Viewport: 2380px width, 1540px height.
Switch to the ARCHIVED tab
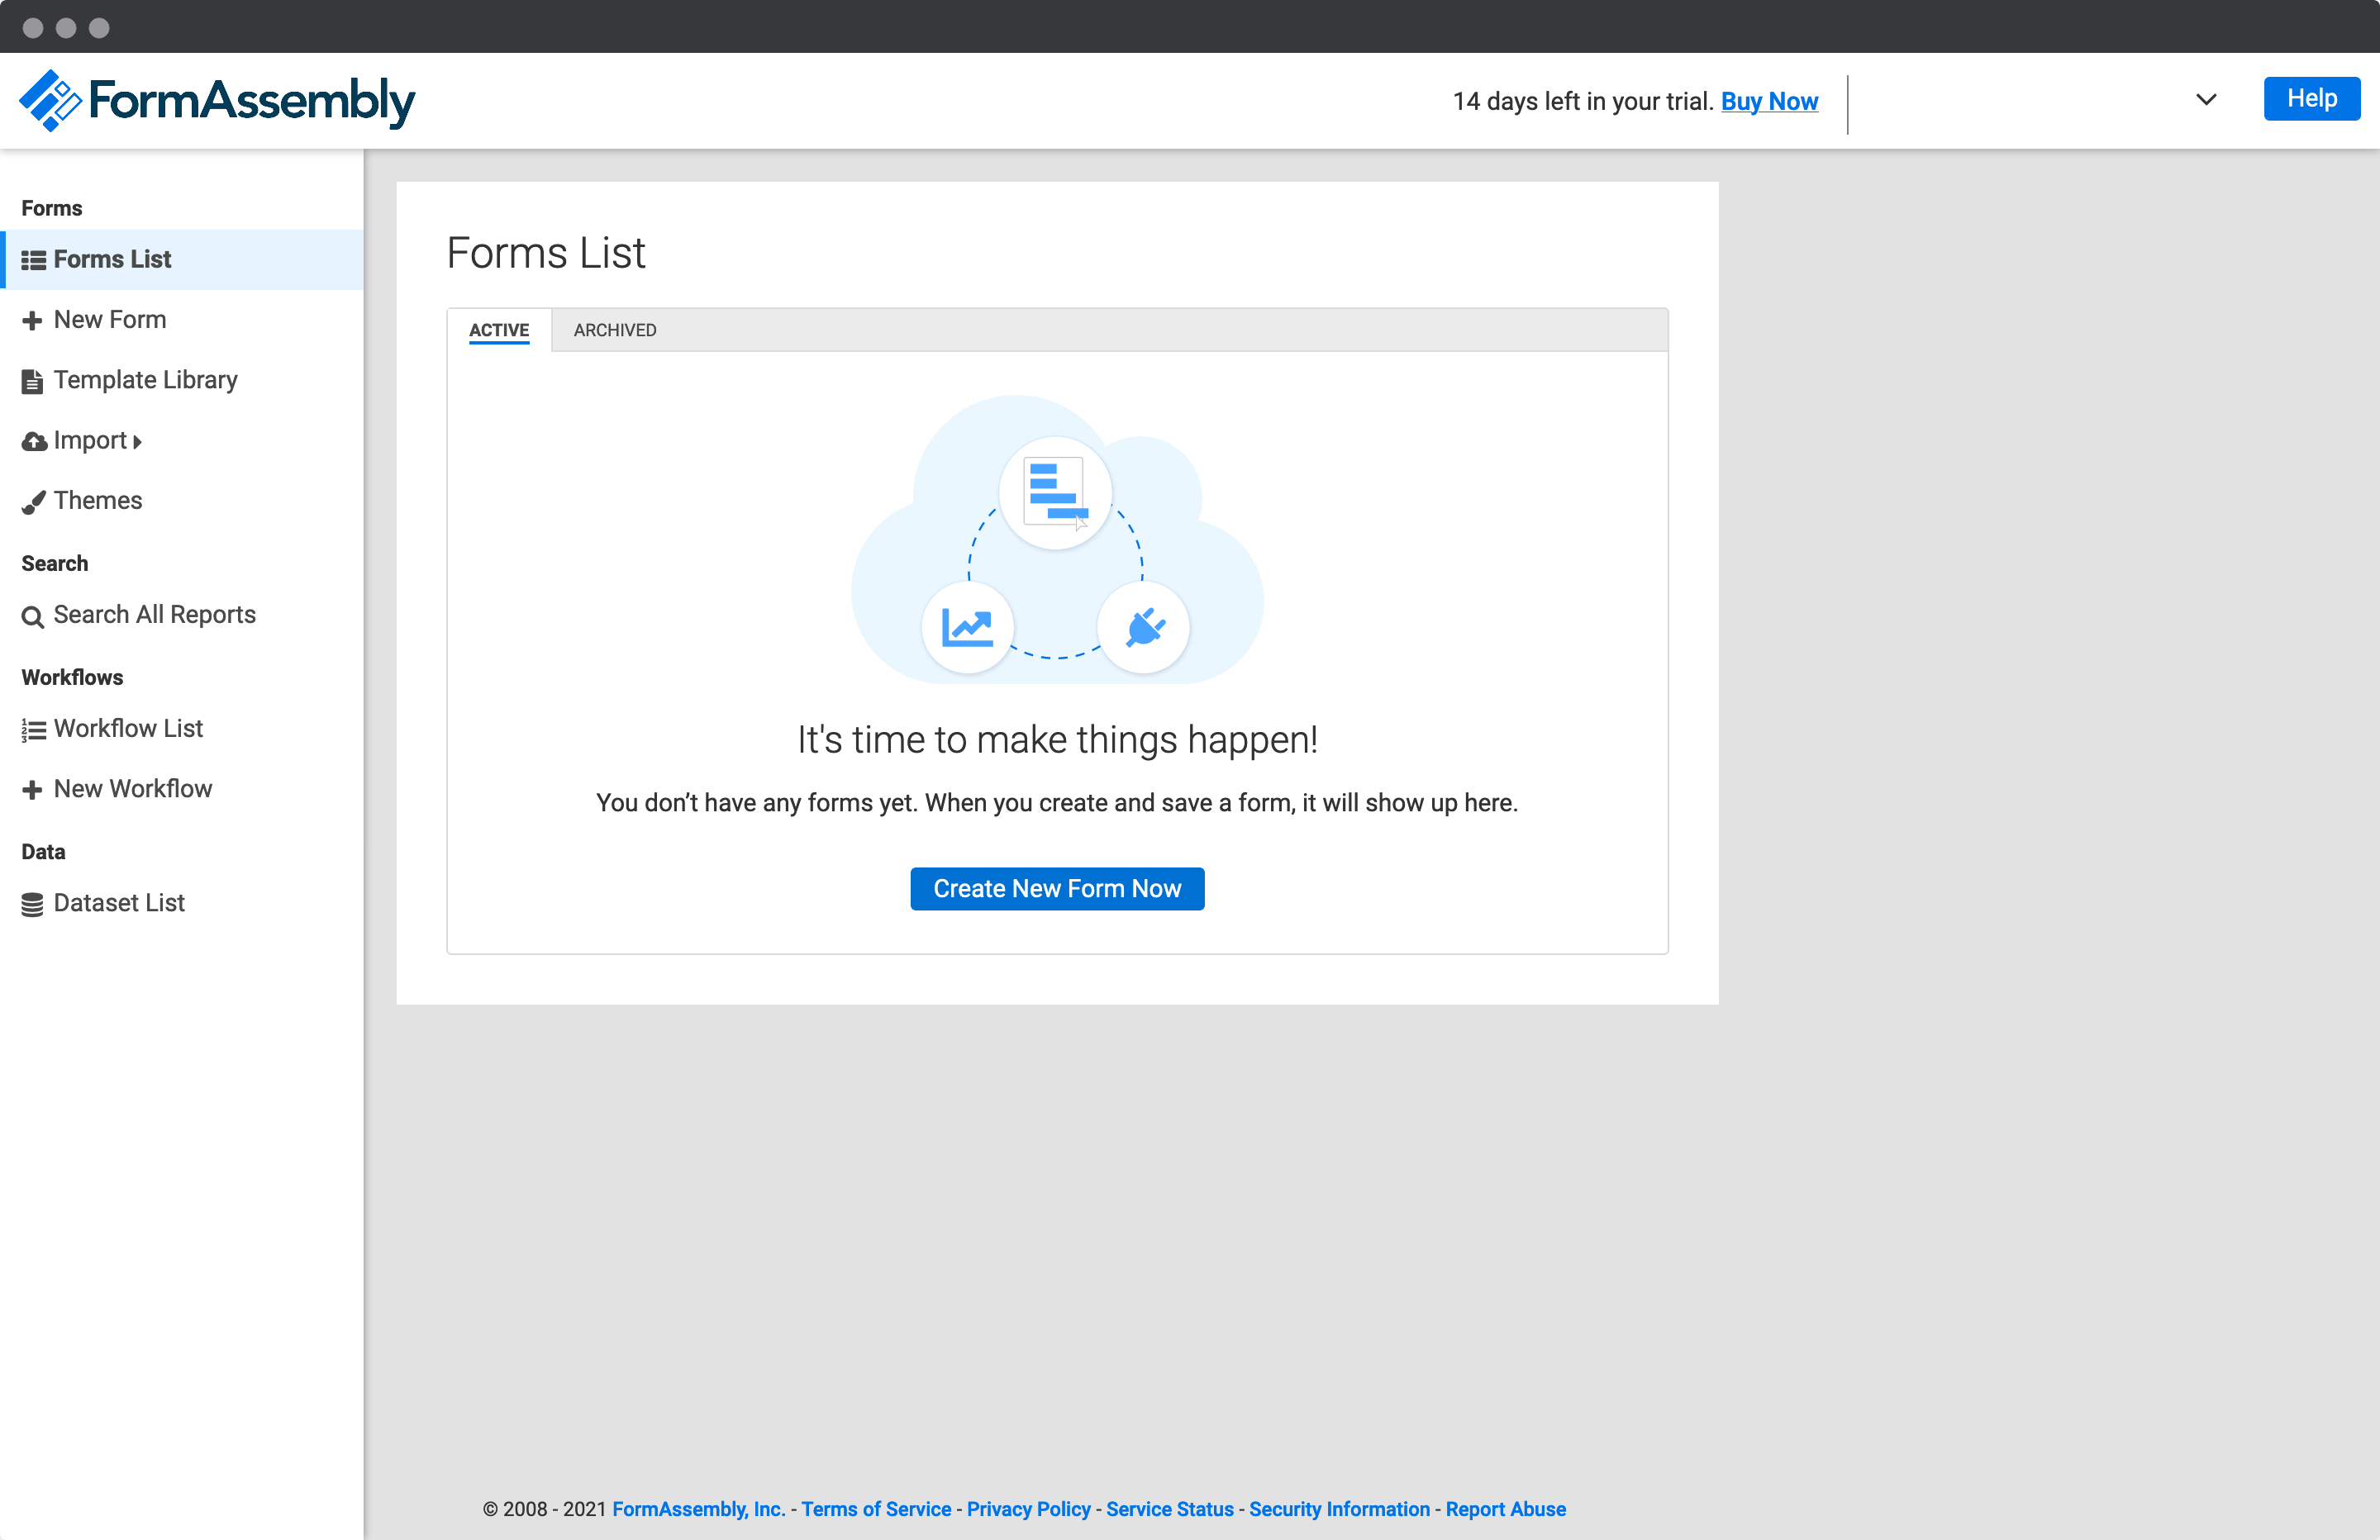(x=614, y=330)
